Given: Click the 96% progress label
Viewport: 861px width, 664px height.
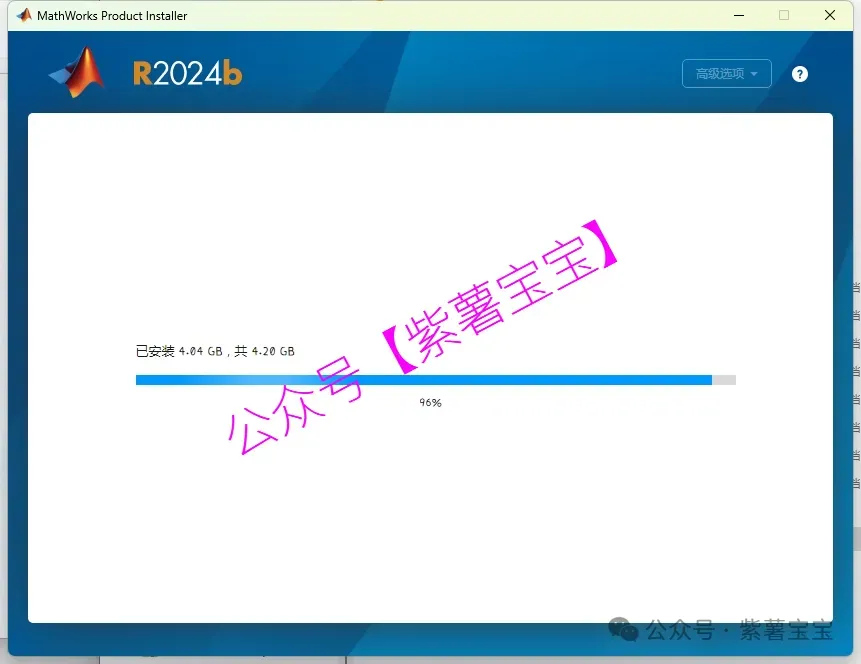Looking at the screenshot, I should [430, 403].
